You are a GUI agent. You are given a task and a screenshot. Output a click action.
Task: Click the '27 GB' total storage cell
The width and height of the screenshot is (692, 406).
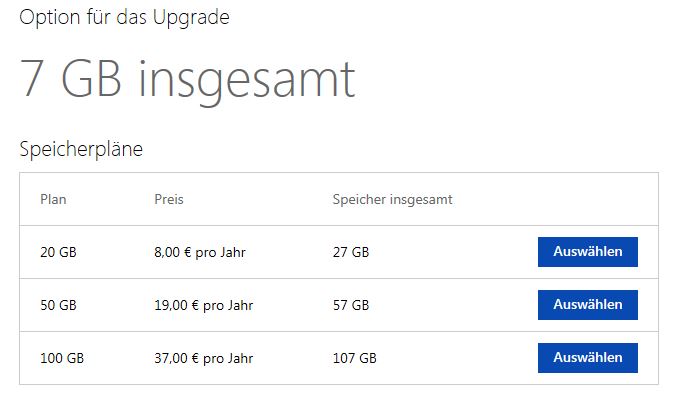click(350, 253)
